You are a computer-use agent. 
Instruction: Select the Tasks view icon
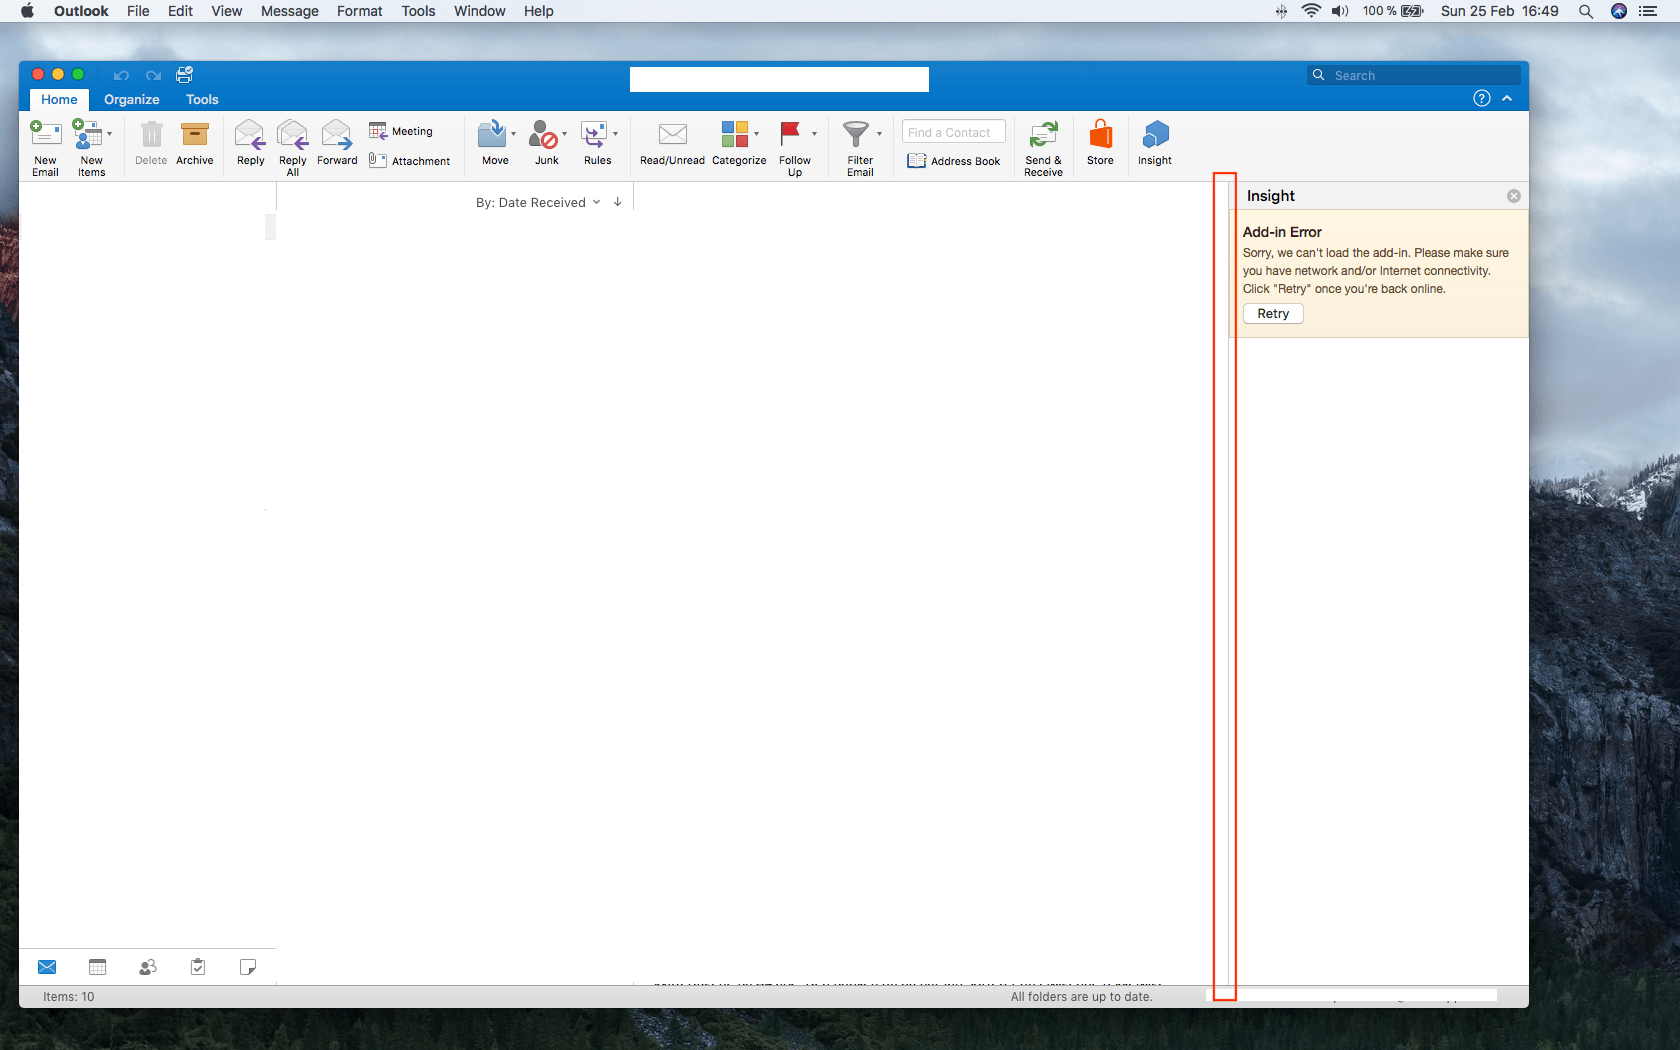197,966
